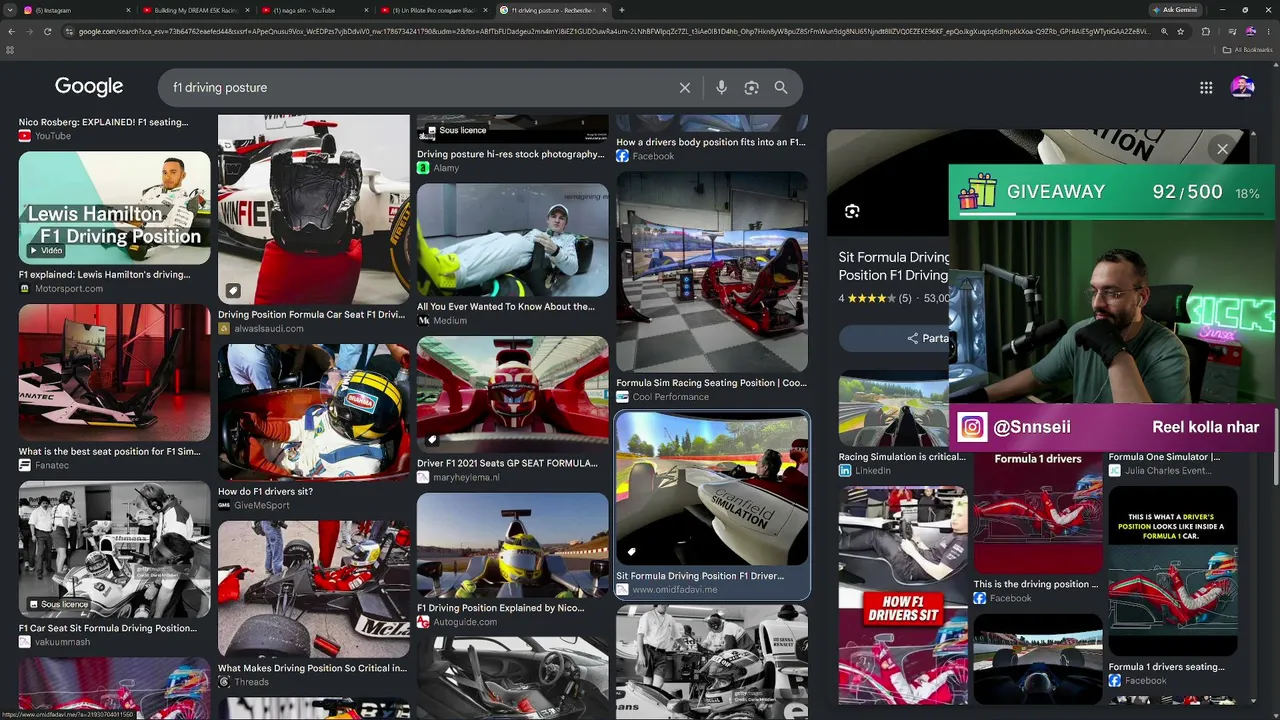The width and height of the screenshot is (1280, 720).
Task: Go back with the browser back arrow
Action: click(x=11, y=32)
